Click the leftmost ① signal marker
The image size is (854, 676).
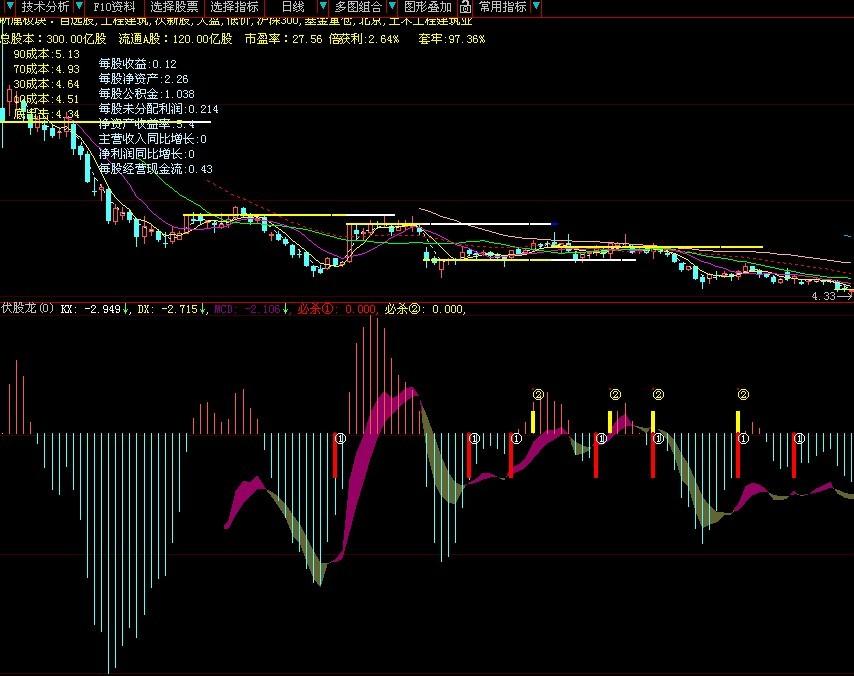click(x=339, y=438)
